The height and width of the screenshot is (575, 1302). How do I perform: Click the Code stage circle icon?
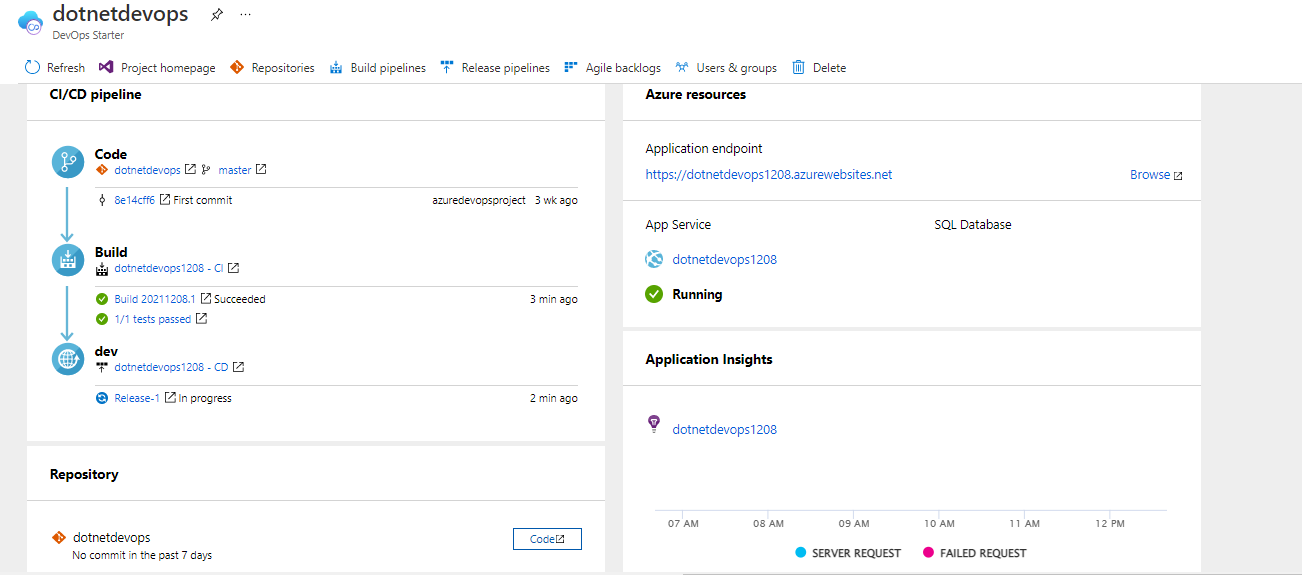[x=68, y=162]
